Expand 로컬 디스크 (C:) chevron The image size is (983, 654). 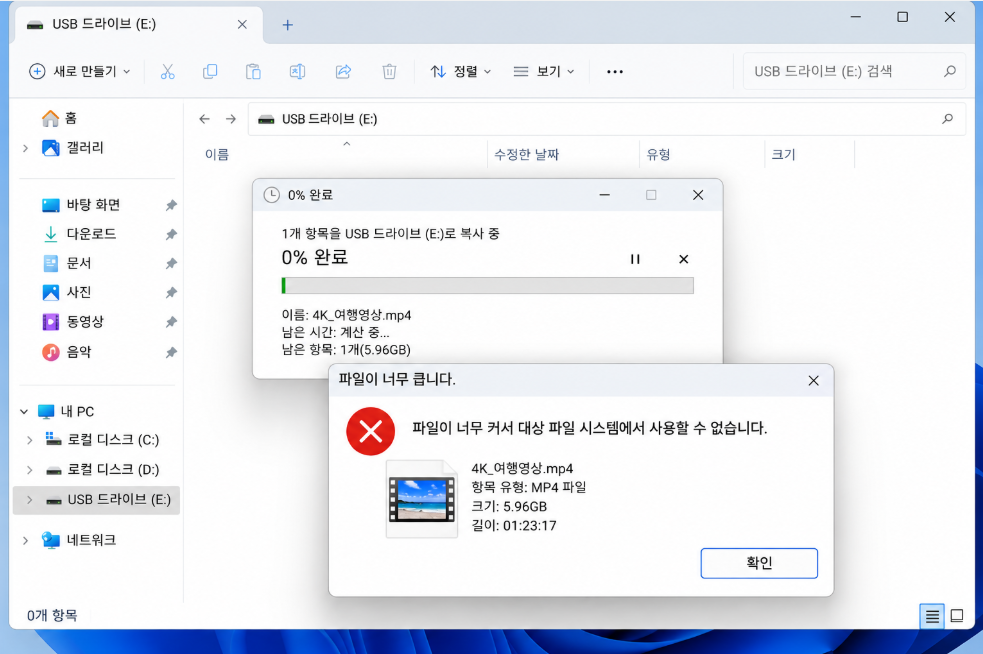pos(29,440)
